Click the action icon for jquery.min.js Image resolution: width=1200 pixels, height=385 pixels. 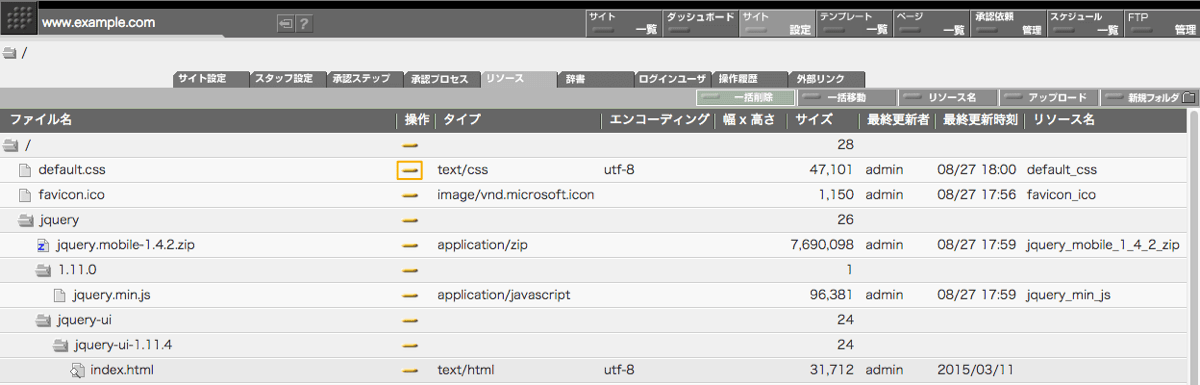[x=409, y=296]
